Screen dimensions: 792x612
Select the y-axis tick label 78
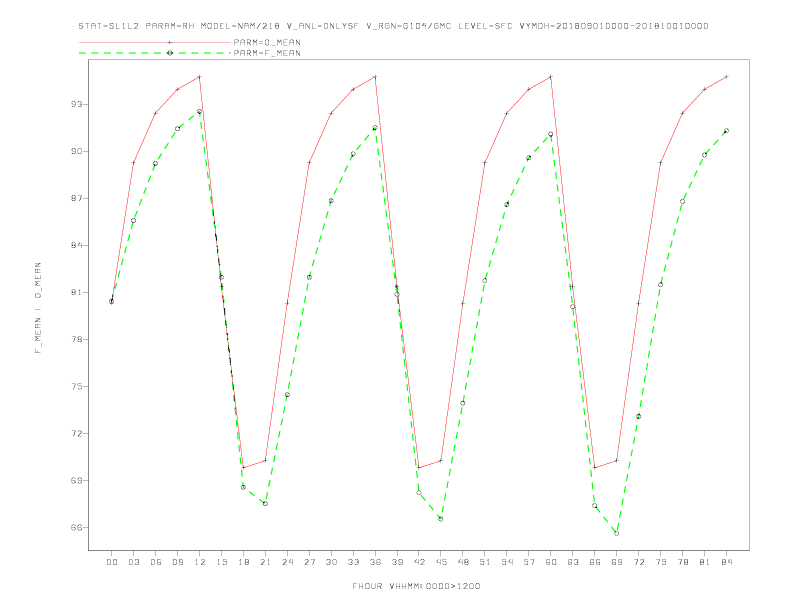pos(77,339)
